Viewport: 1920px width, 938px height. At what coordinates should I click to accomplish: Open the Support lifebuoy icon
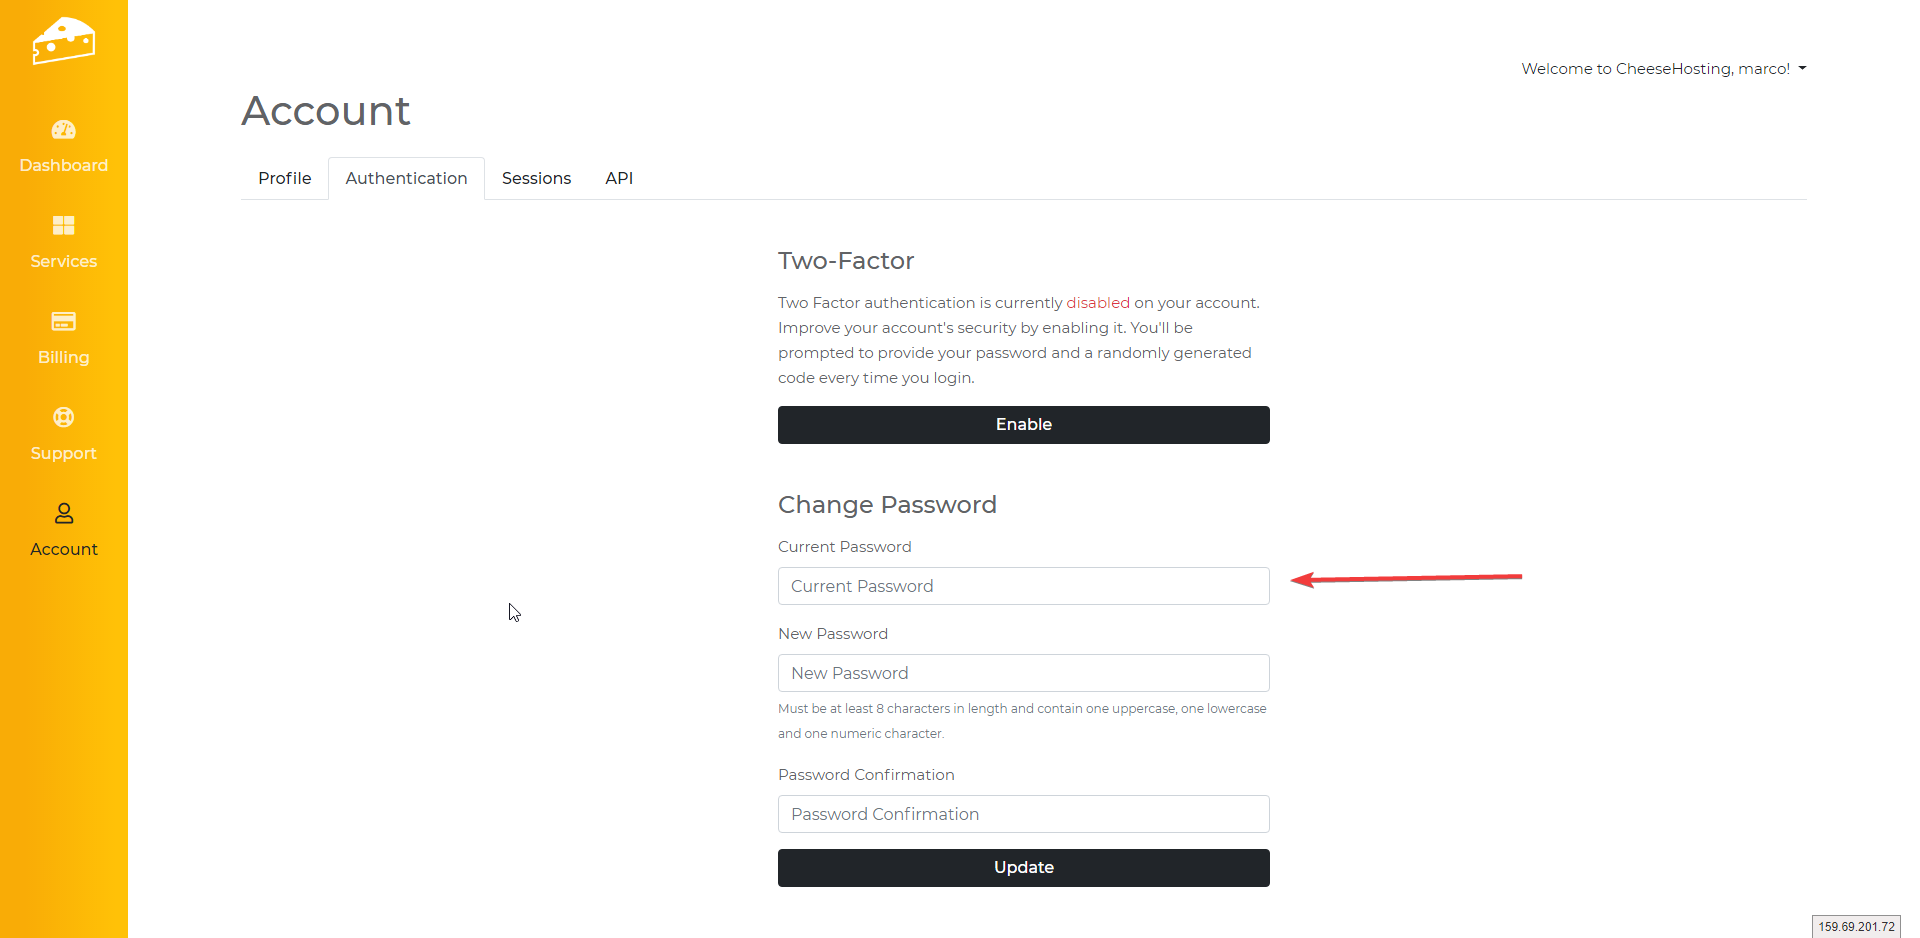point(64,417)
